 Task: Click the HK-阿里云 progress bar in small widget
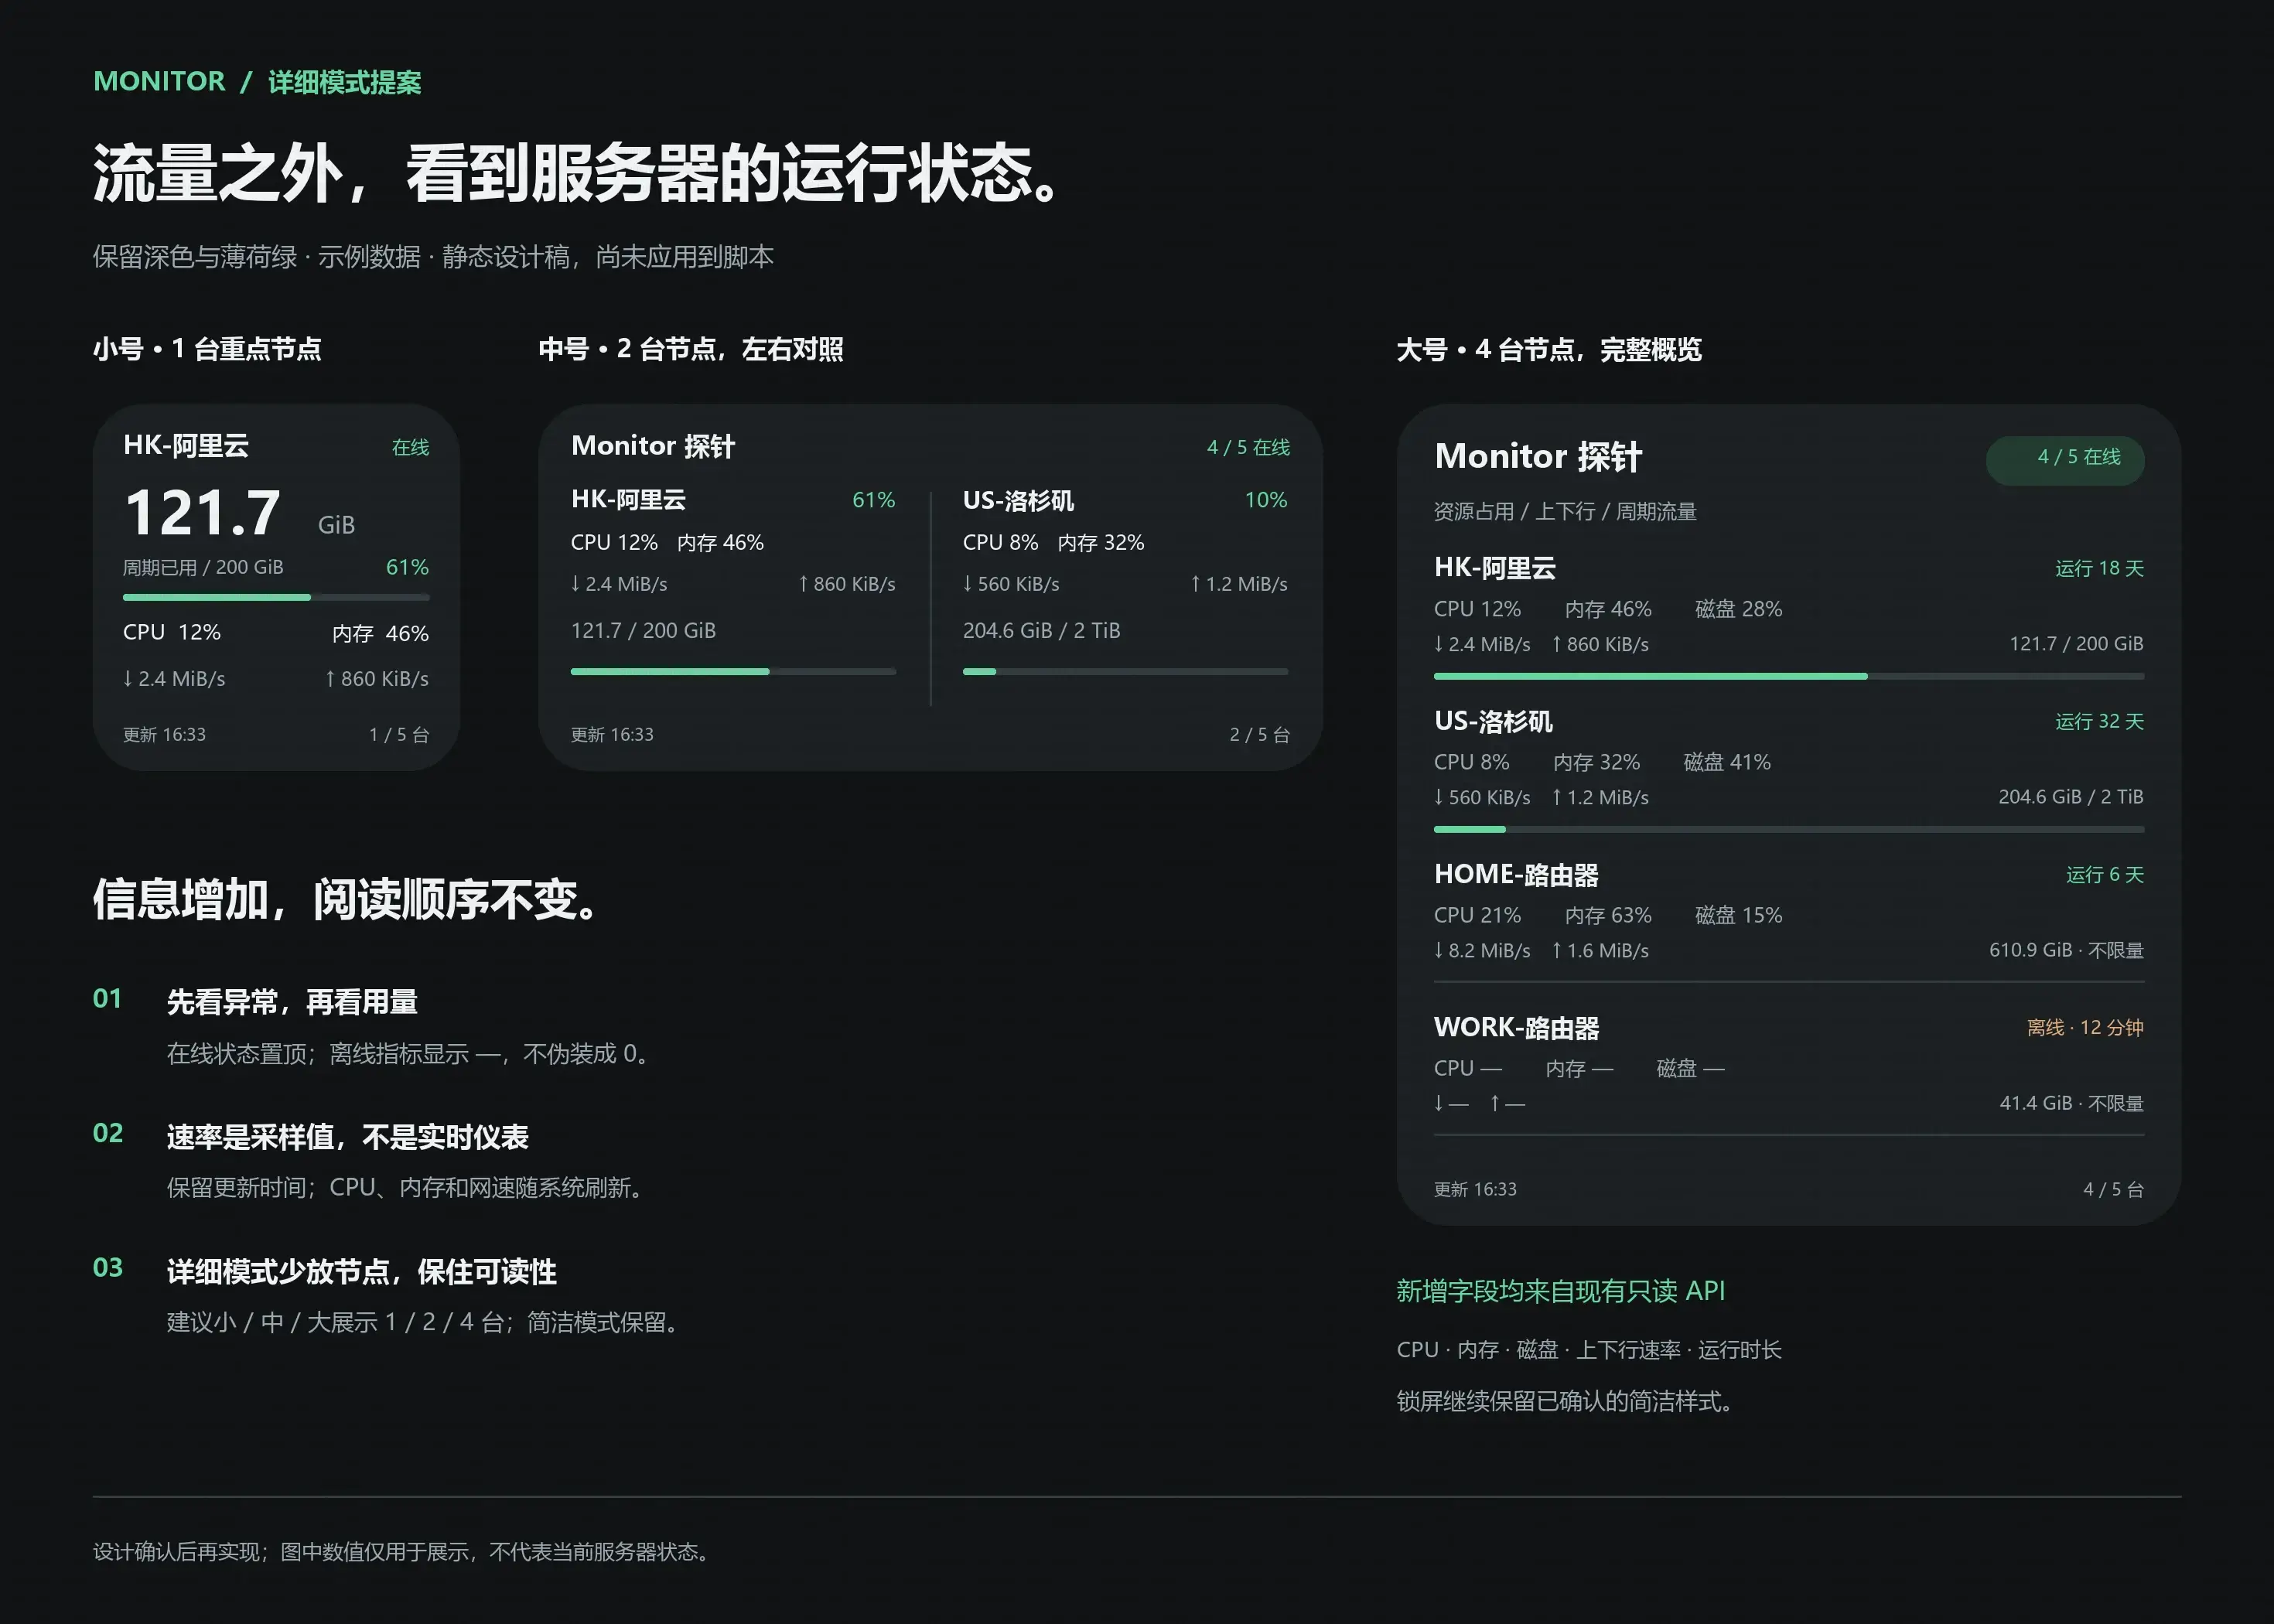coord(276,597)
